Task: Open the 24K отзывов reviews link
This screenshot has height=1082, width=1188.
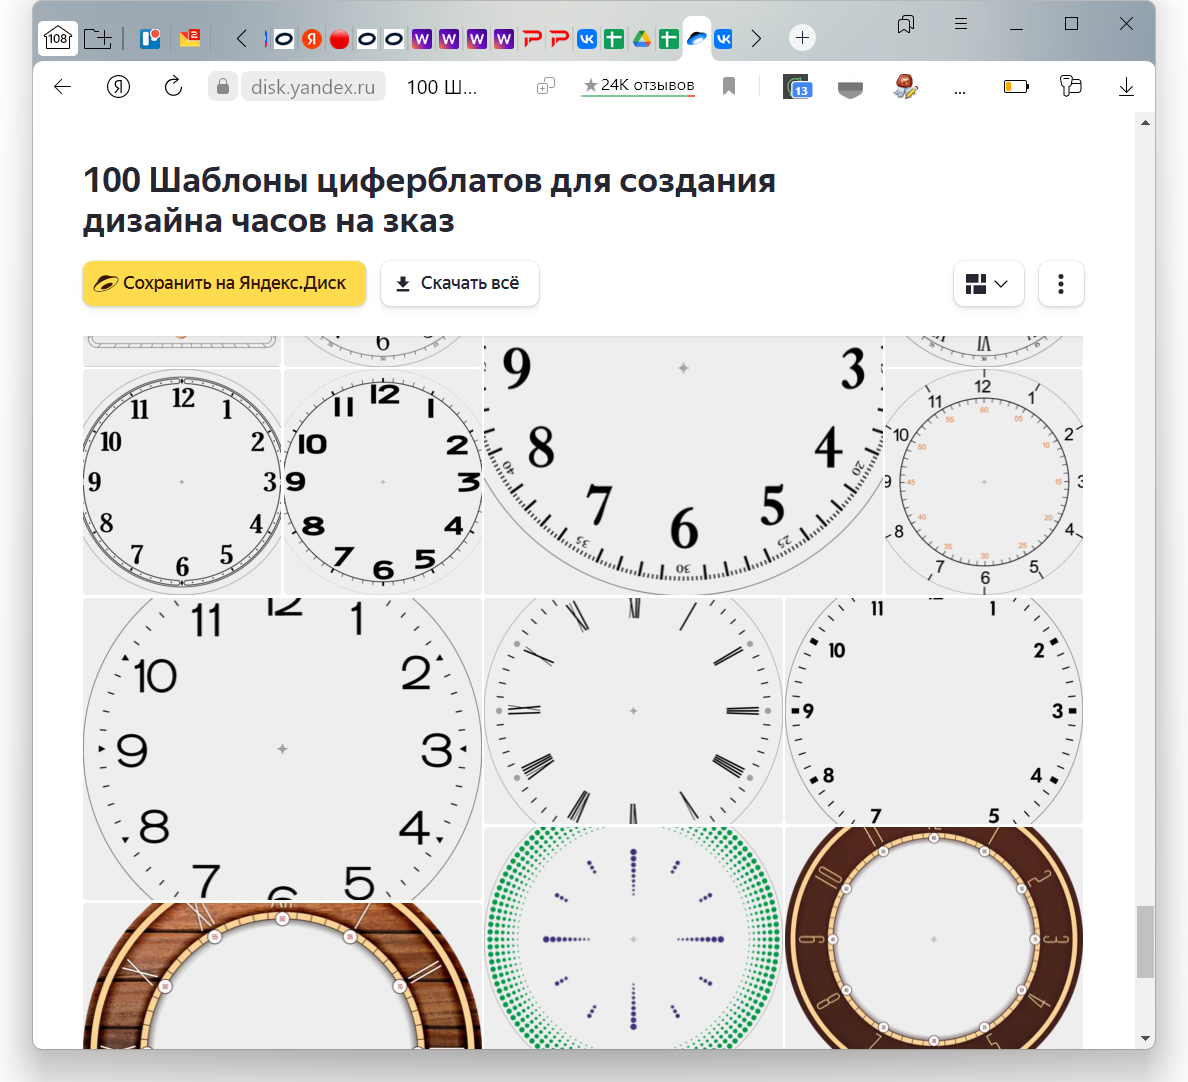Action: pos(638,86)
